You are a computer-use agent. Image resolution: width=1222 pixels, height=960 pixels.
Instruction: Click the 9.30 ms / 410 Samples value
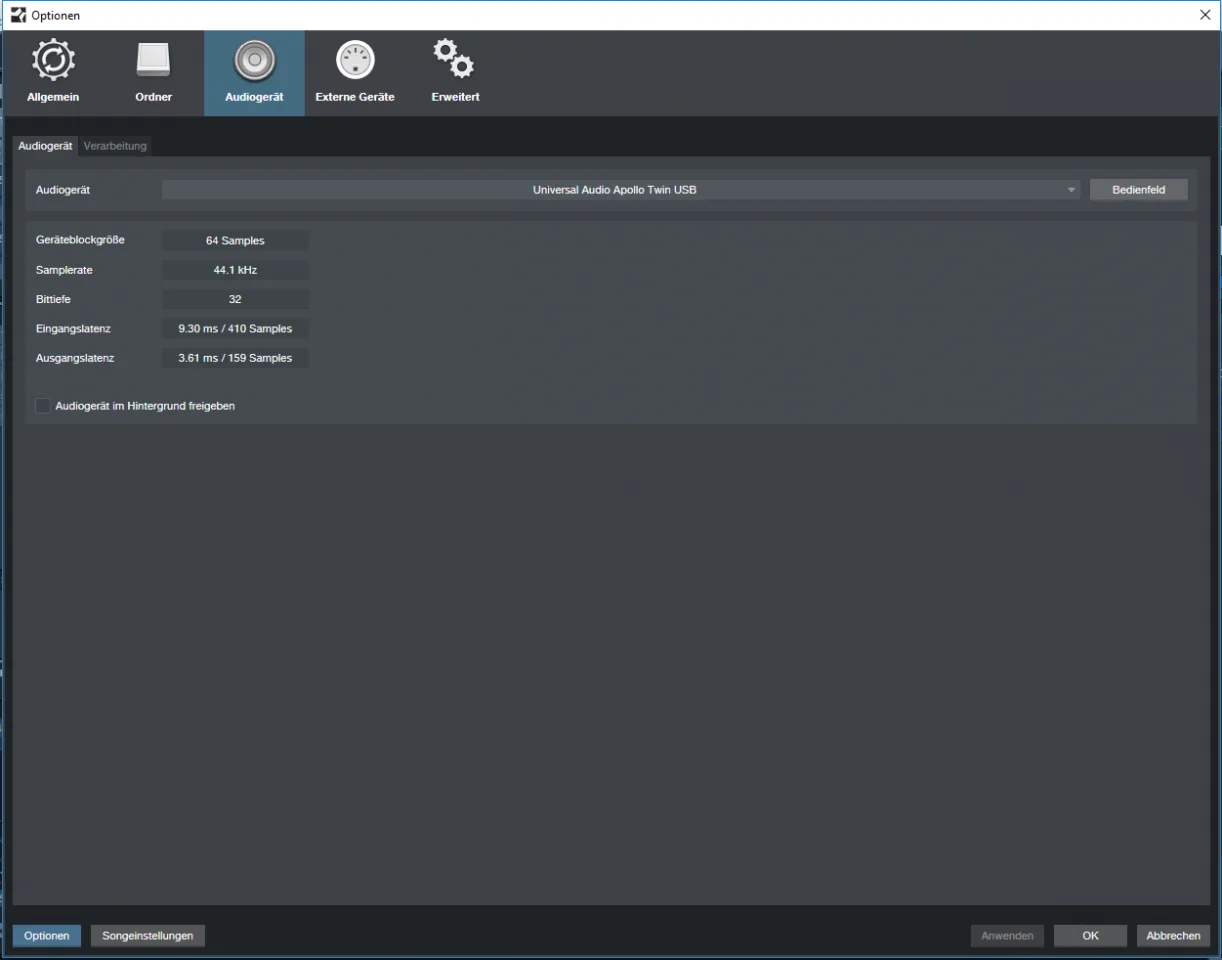(235, 329)
